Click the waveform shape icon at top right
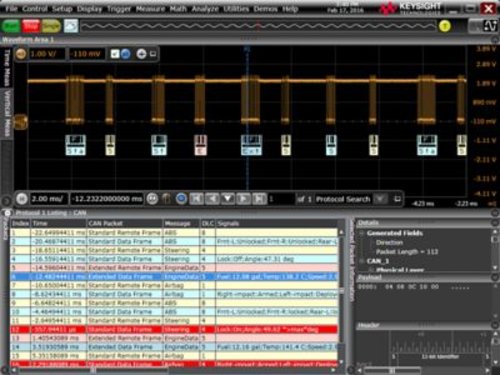The image size is (500, 375). (490, 26)
